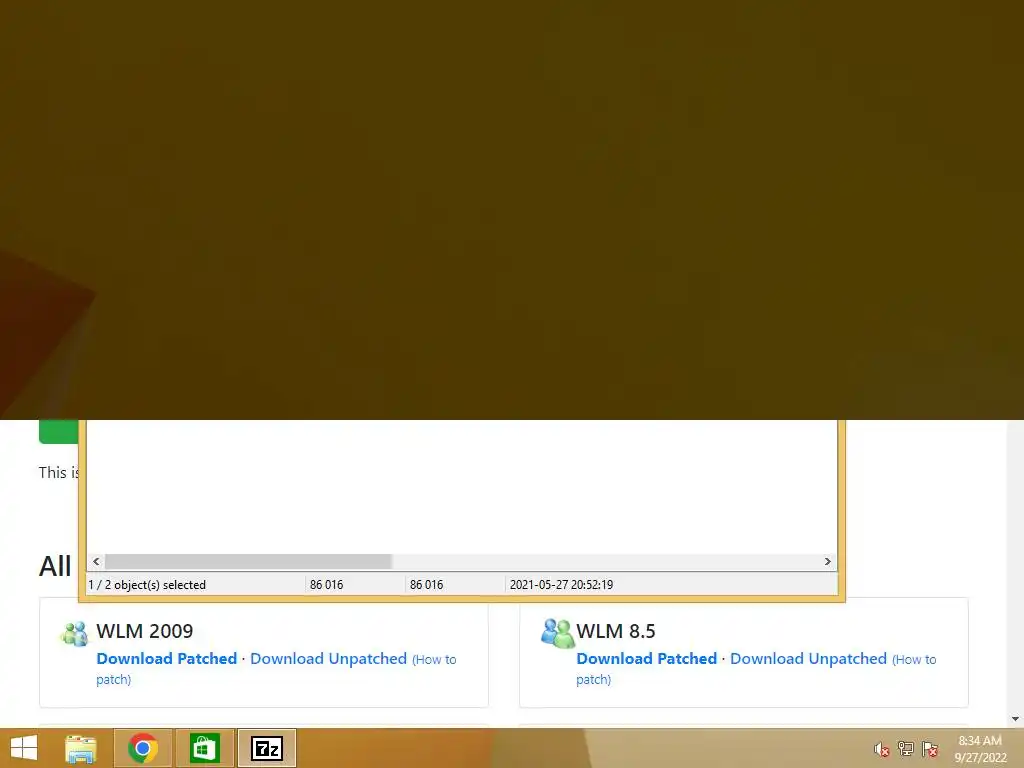This screenshot has width=1024, height=768.
Task: Click the WLM 2009 messenger icon
Action: click(x=74, y=633)
